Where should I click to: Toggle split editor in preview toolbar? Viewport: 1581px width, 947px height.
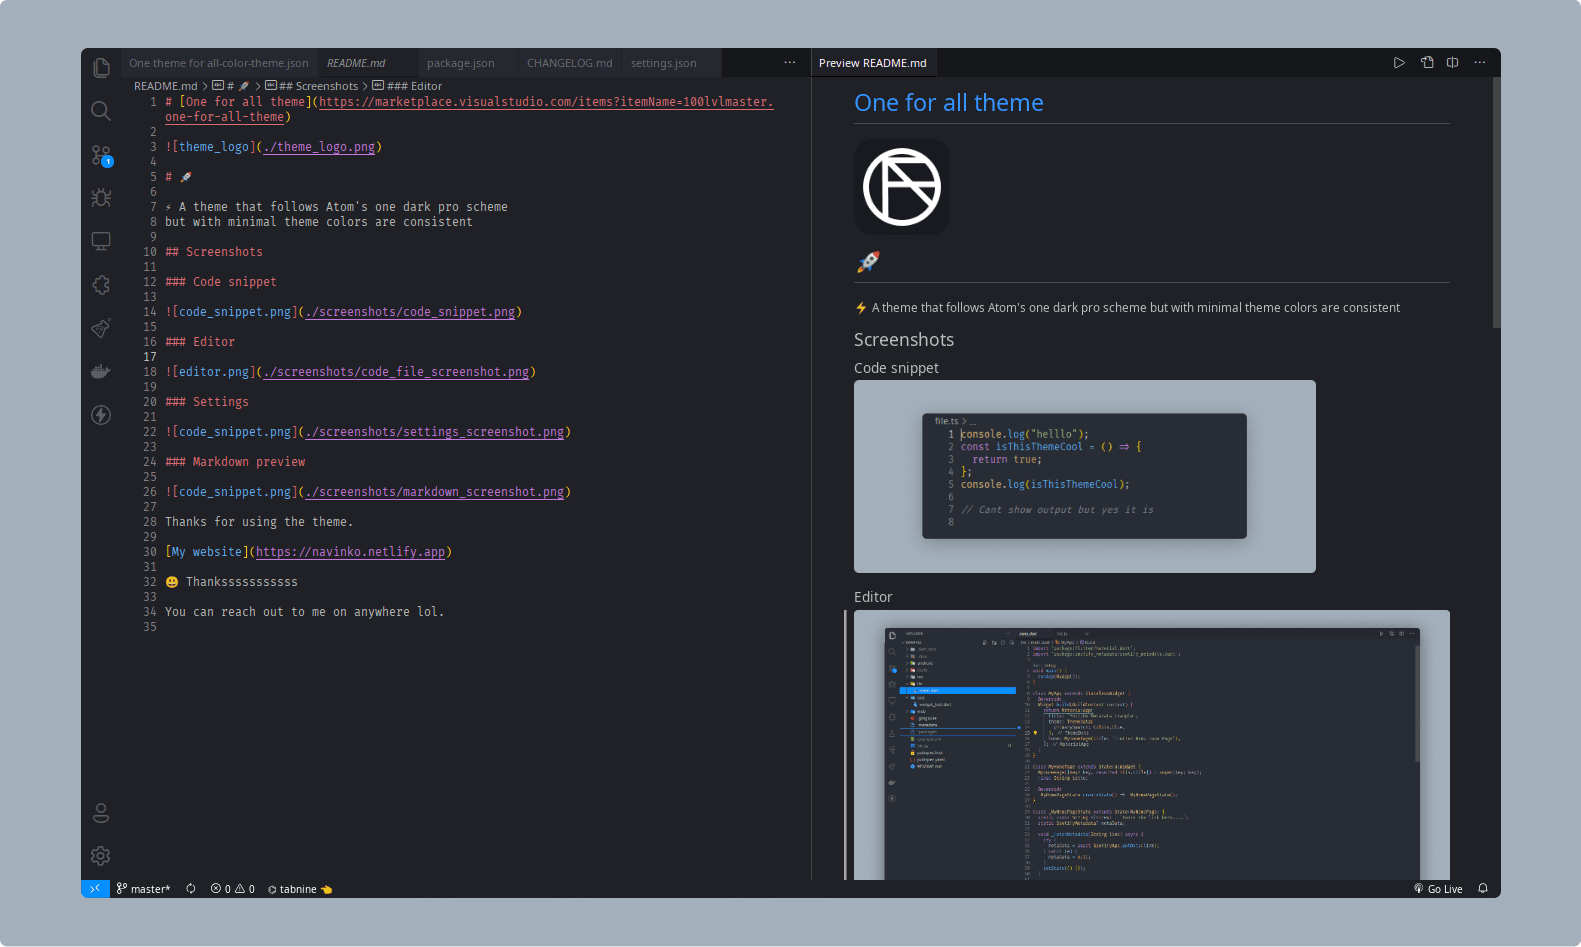1452,63
